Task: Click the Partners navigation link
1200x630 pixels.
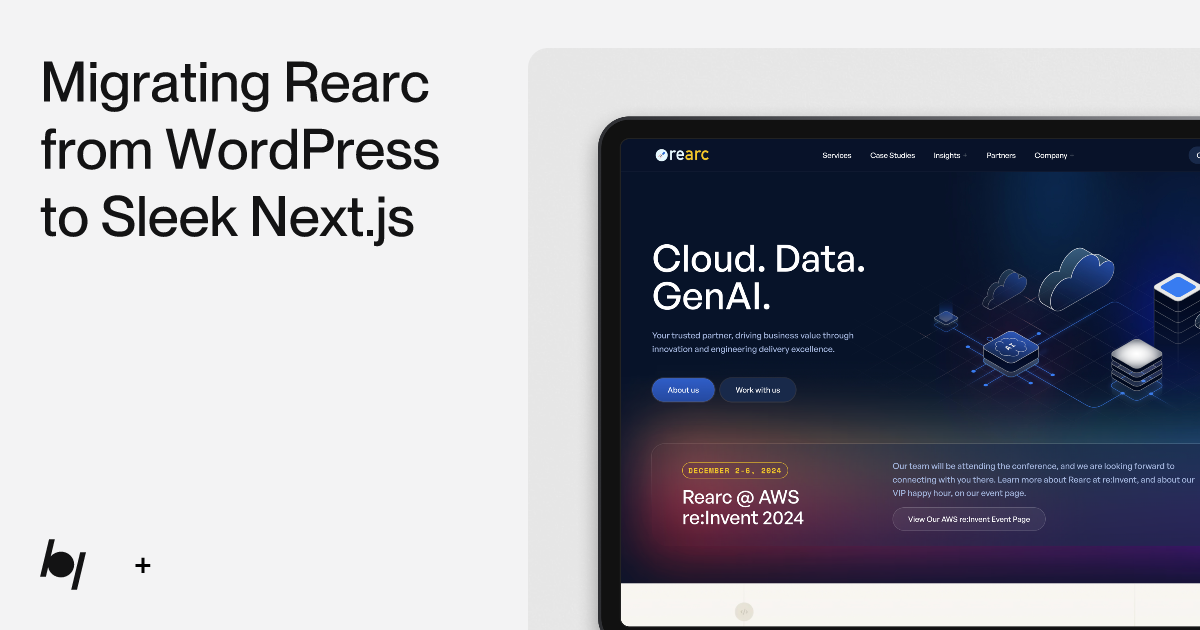Action: click(1001, 155)
